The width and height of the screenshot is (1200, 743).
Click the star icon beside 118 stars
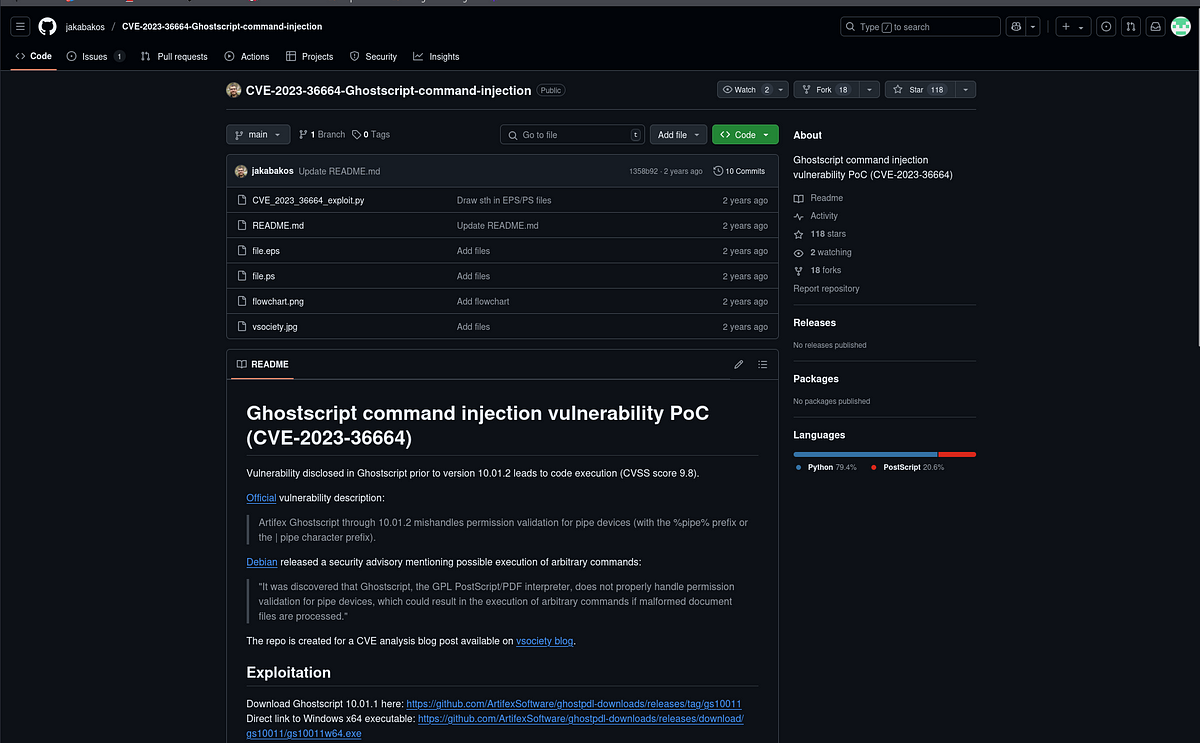coord(798,234)
